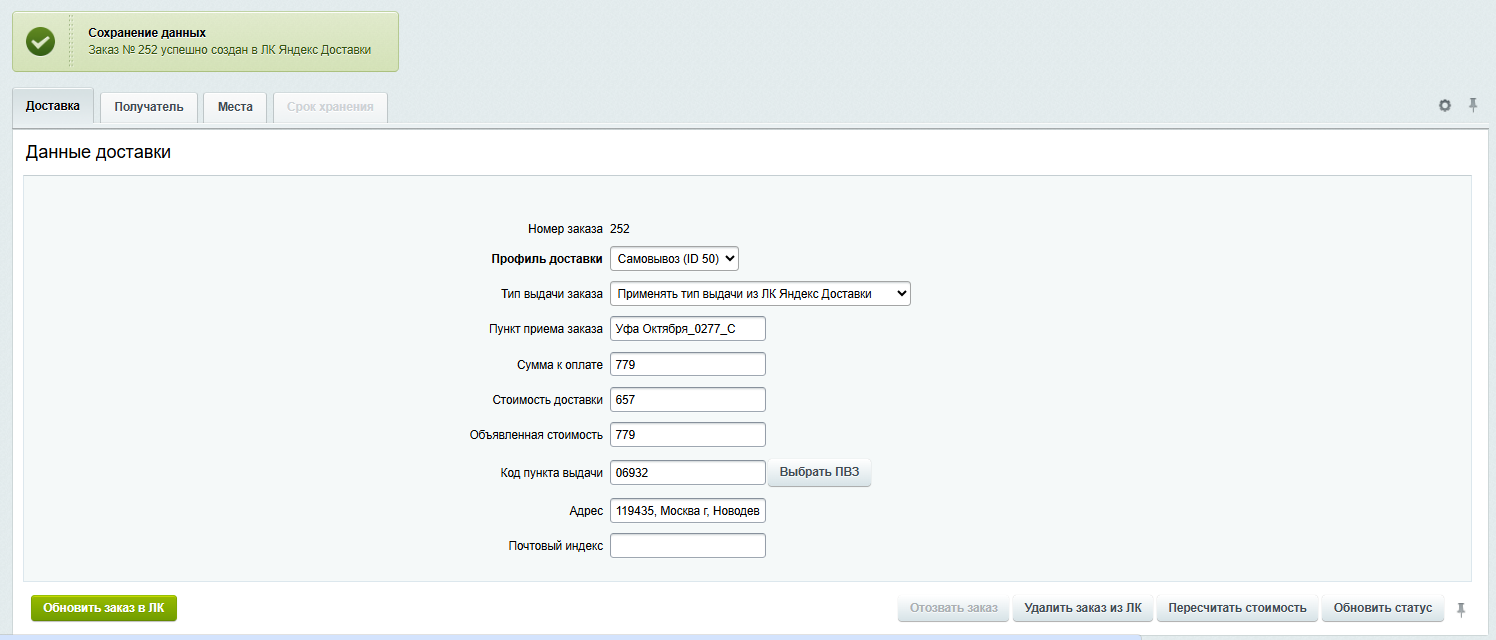Screen dimensions: 1496x640
Task: Open the Профиль доставки dropdown
Action: click(x=674, y=259)
